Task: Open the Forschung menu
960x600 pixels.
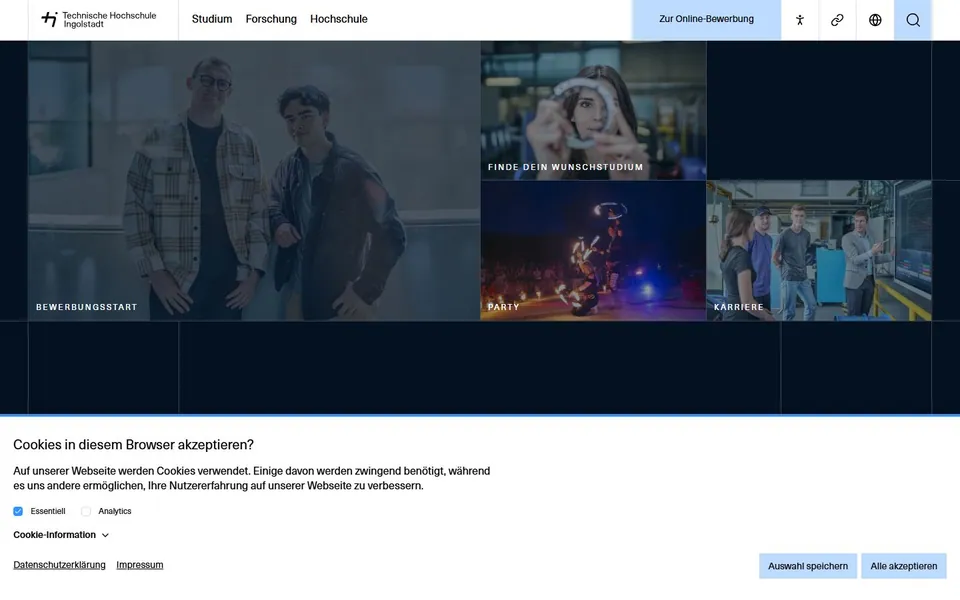Action: [x=271, y=19]
